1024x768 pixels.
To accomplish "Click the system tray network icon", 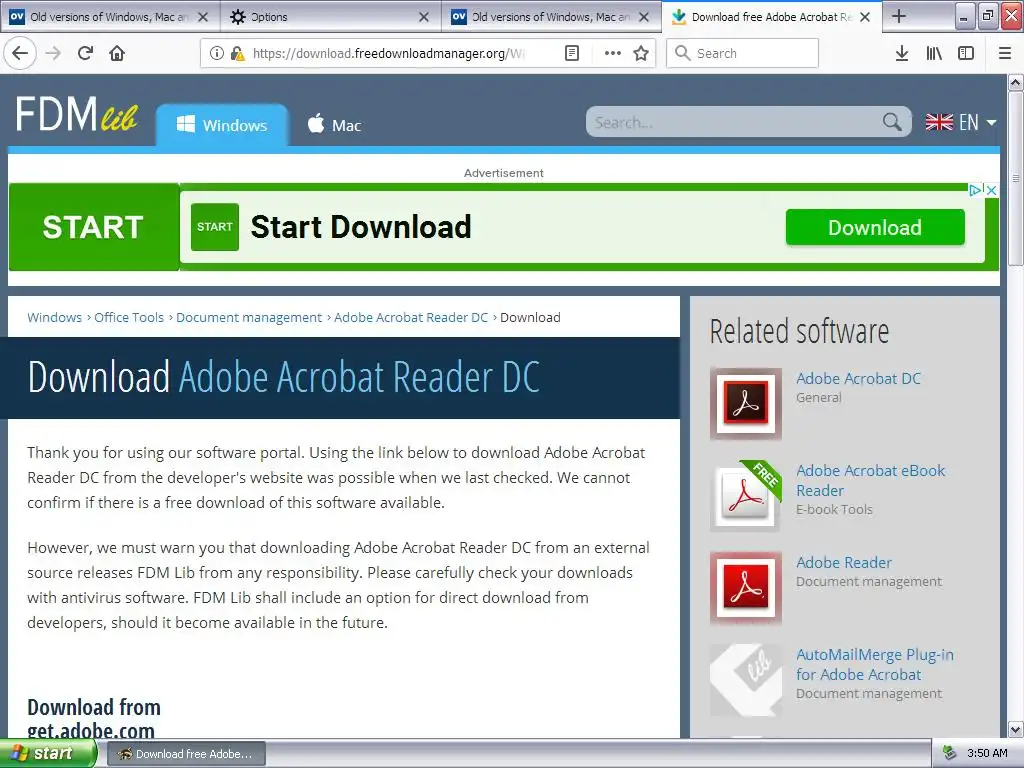I will [949, 753].
